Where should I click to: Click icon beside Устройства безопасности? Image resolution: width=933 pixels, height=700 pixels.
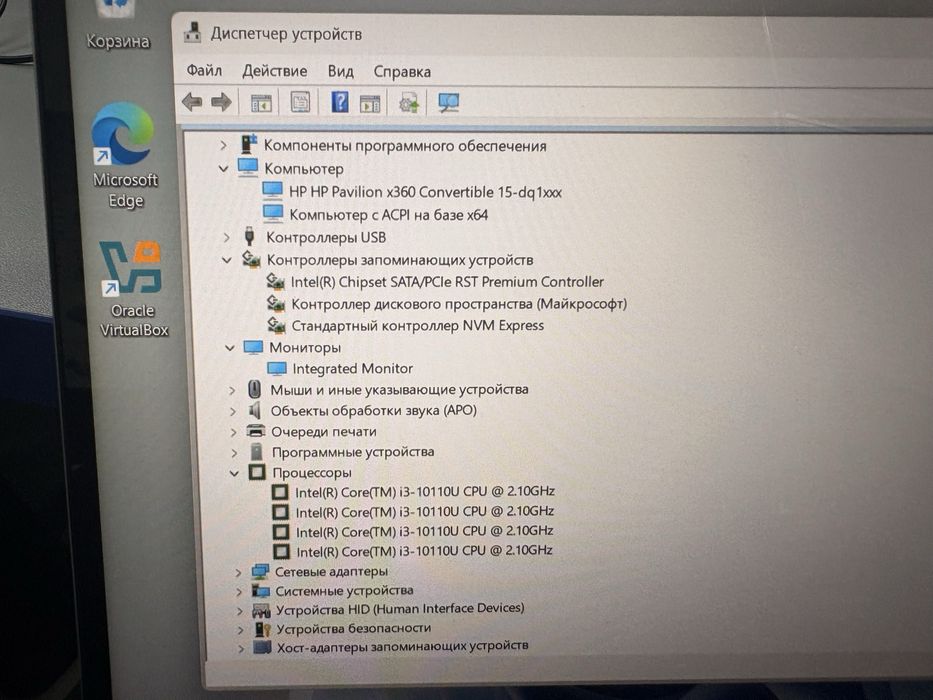point(262,629)
